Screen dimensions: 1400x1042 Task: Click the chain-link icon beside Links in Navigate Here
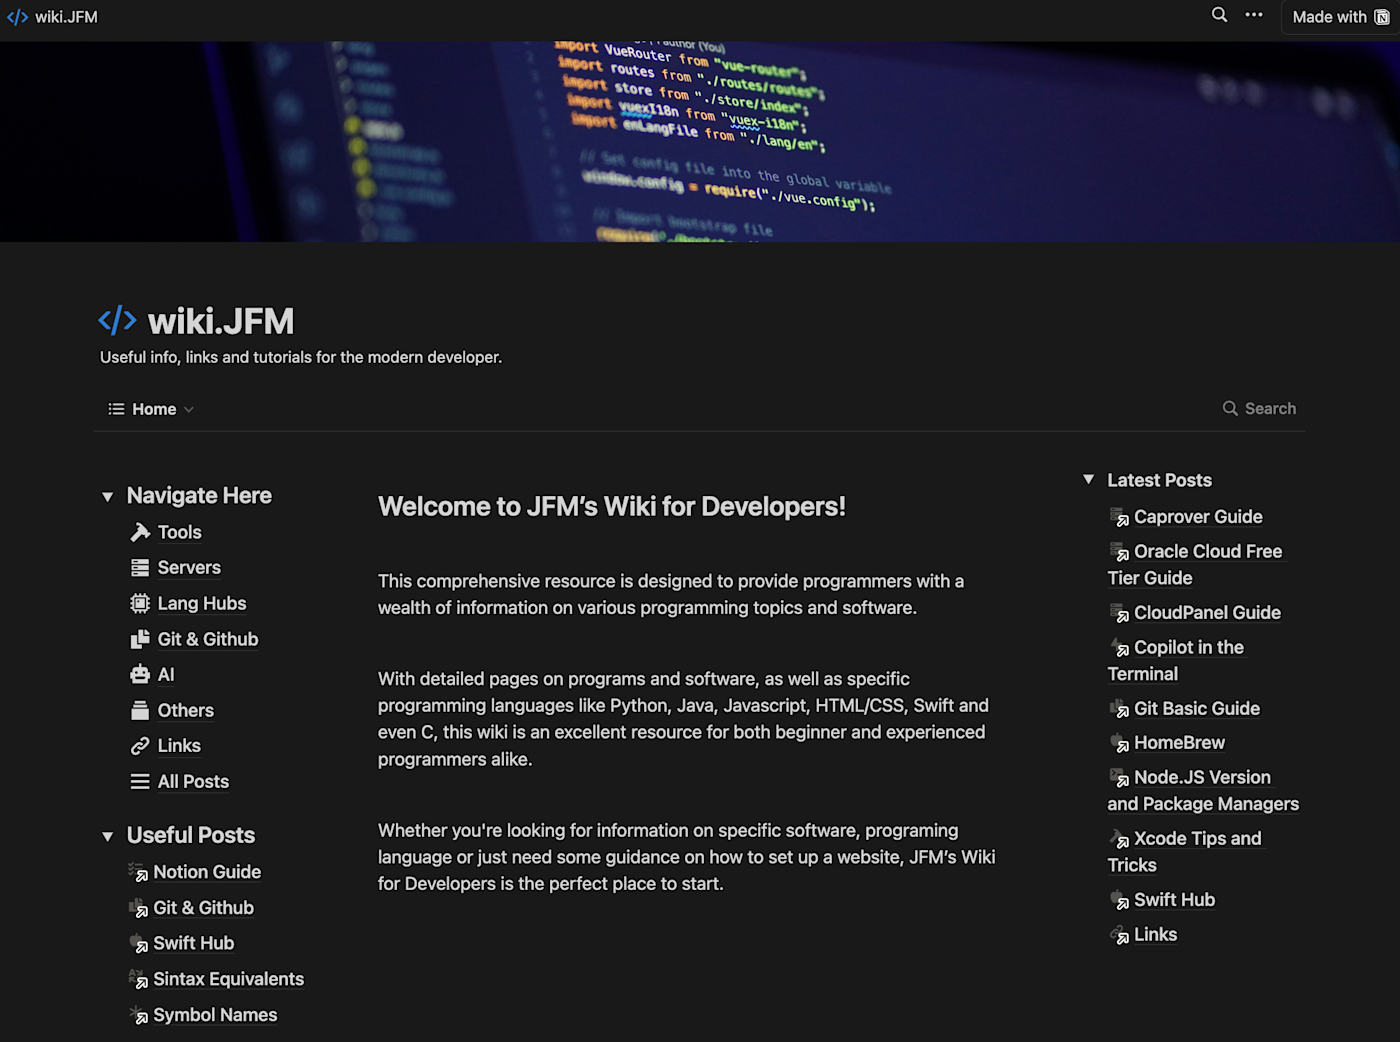(140, 746)
